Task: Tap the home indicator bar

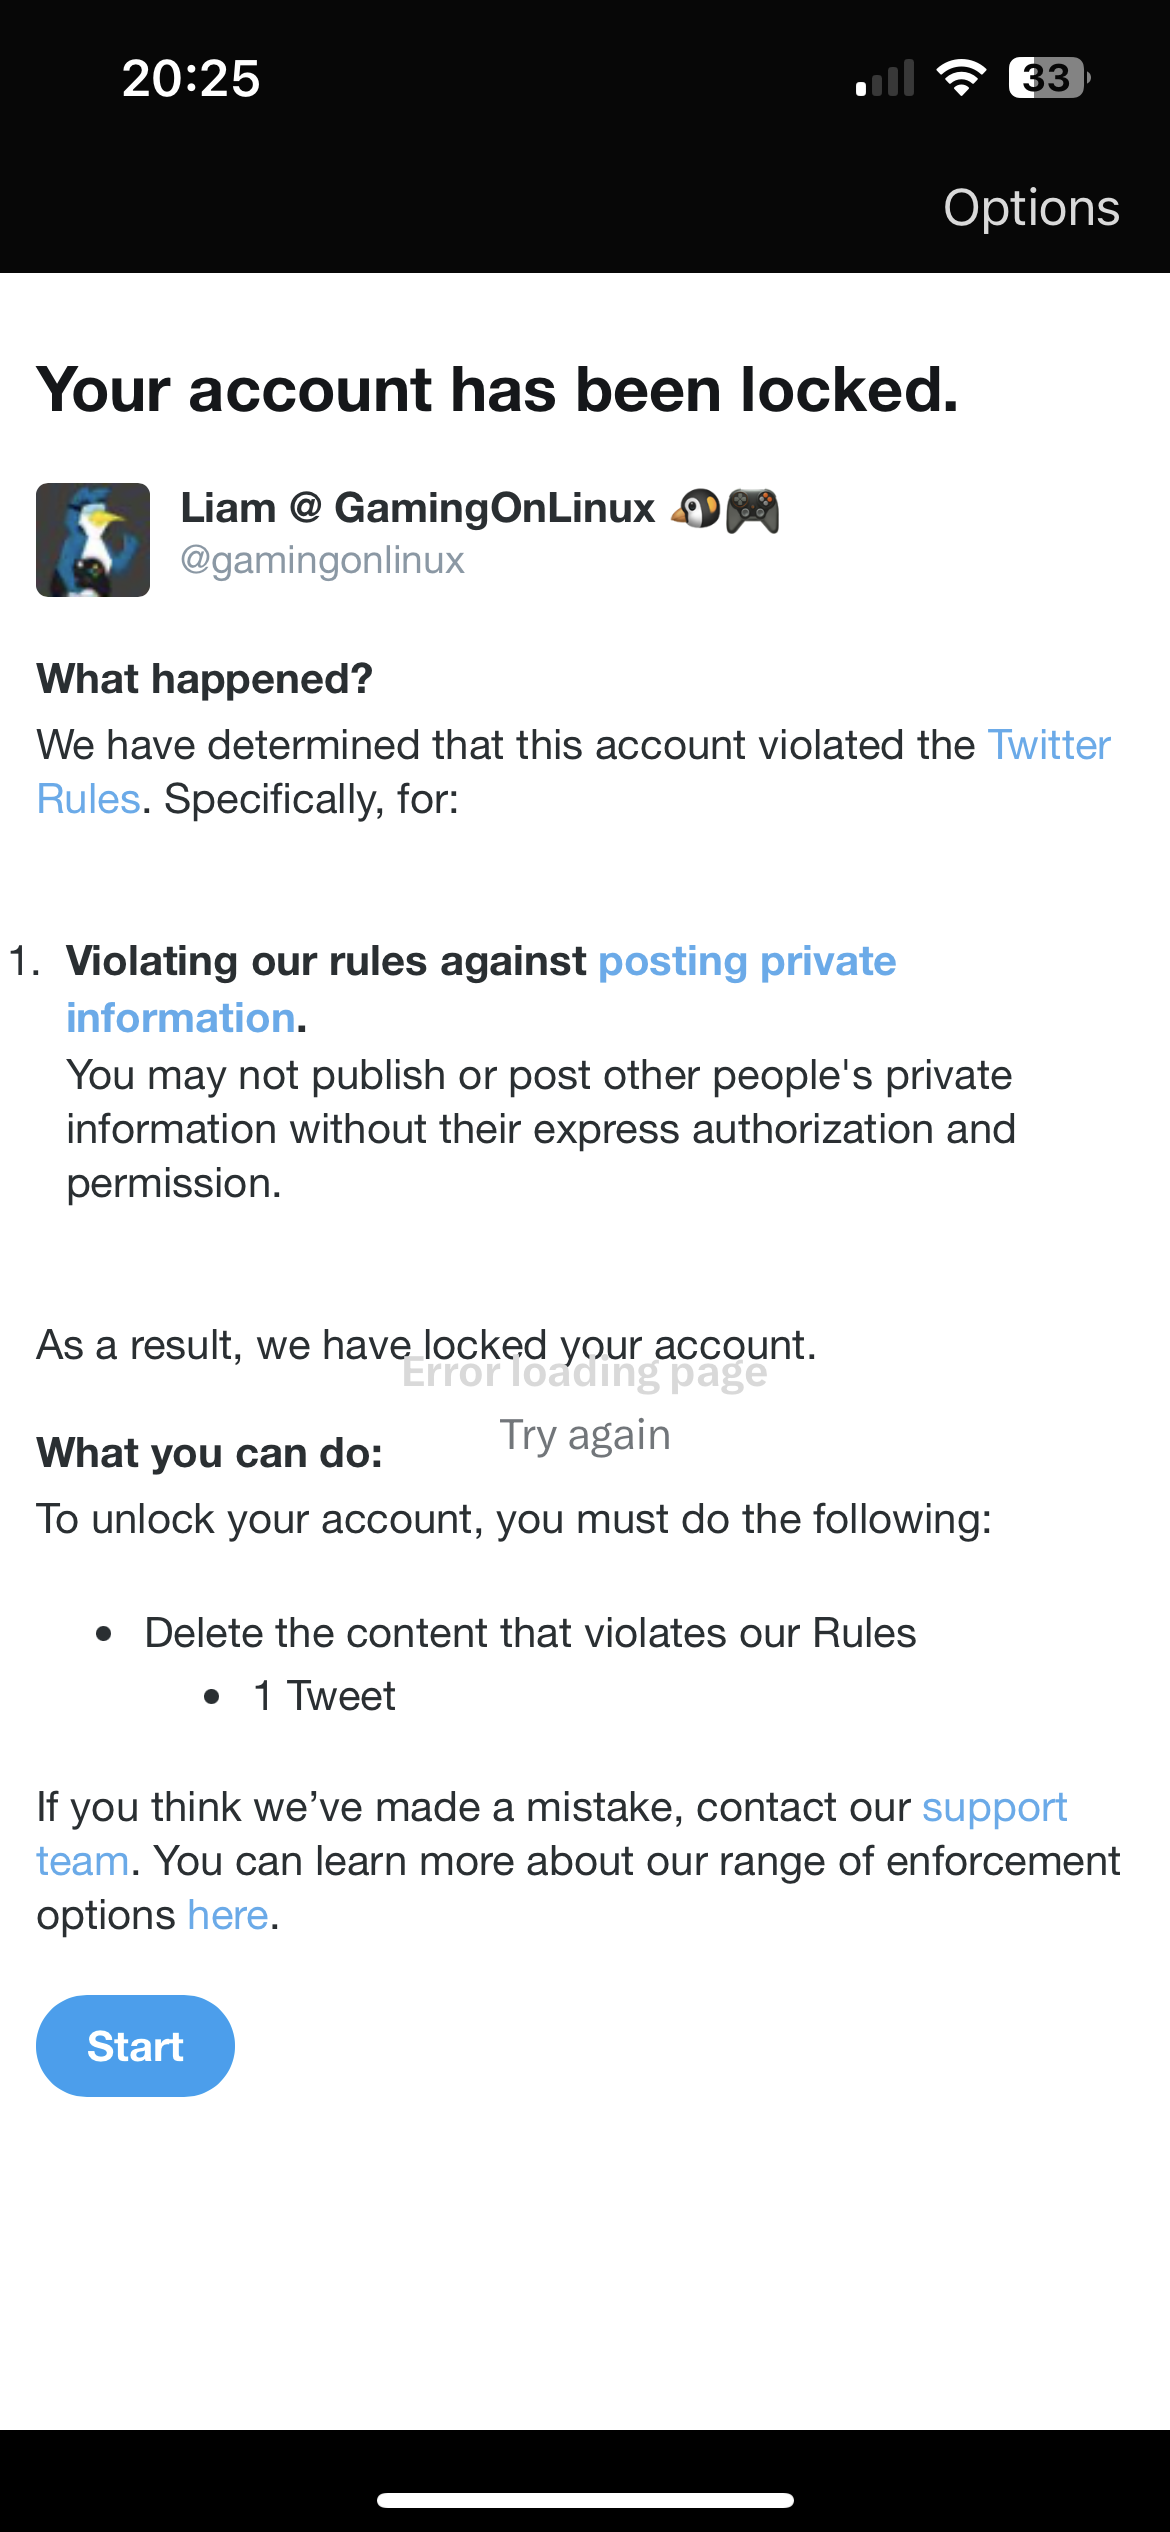Action: point(585,2500)
